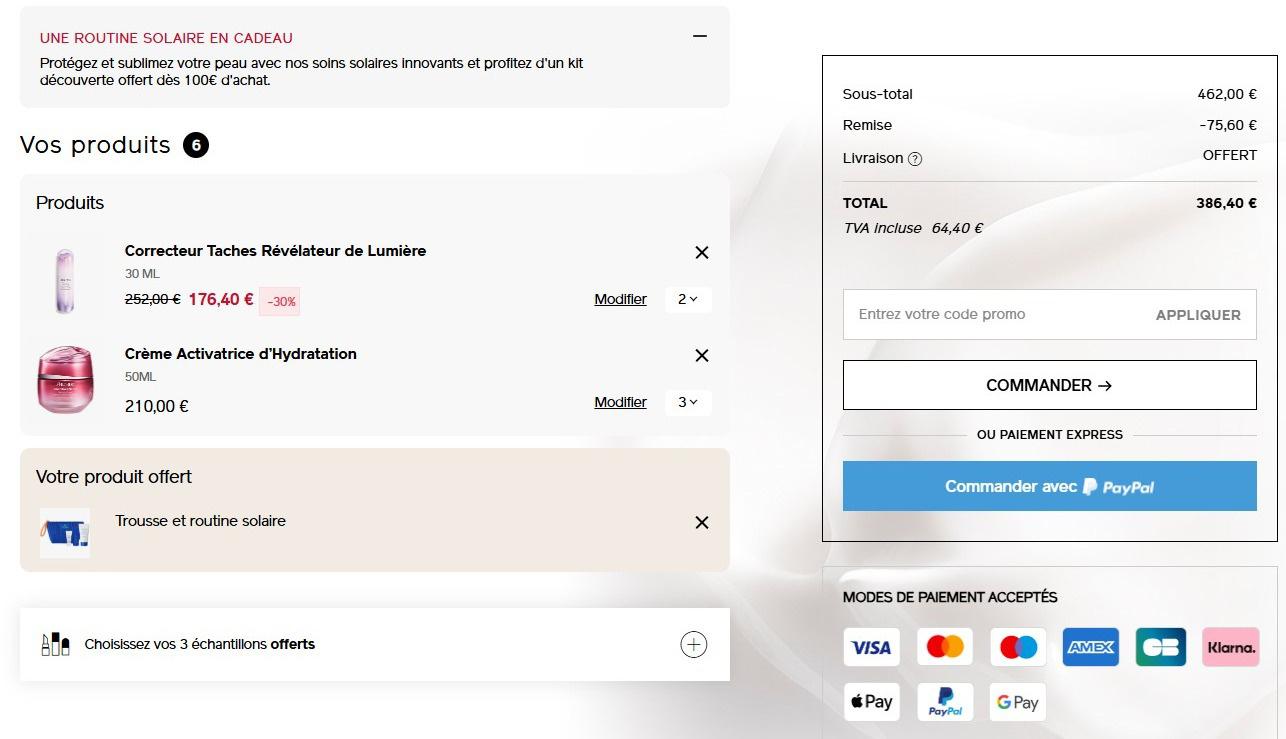The height and width of the screenshot is (739, 1286).
Task: Checkout with the PayPal express button
Action: (x=1050, y=486)
